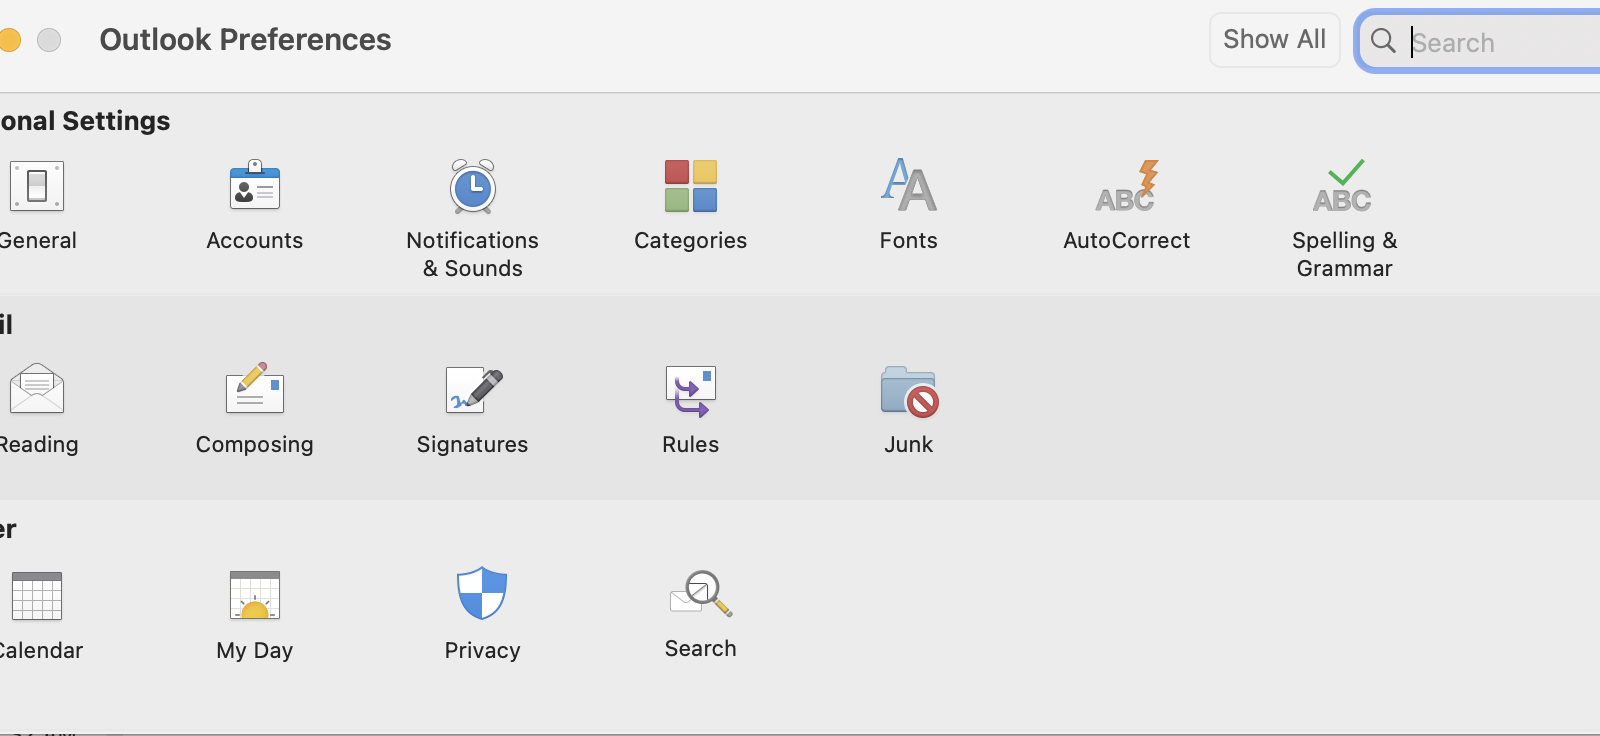
Task: Open mail Rules settings
Action: [x=690, y=391]
